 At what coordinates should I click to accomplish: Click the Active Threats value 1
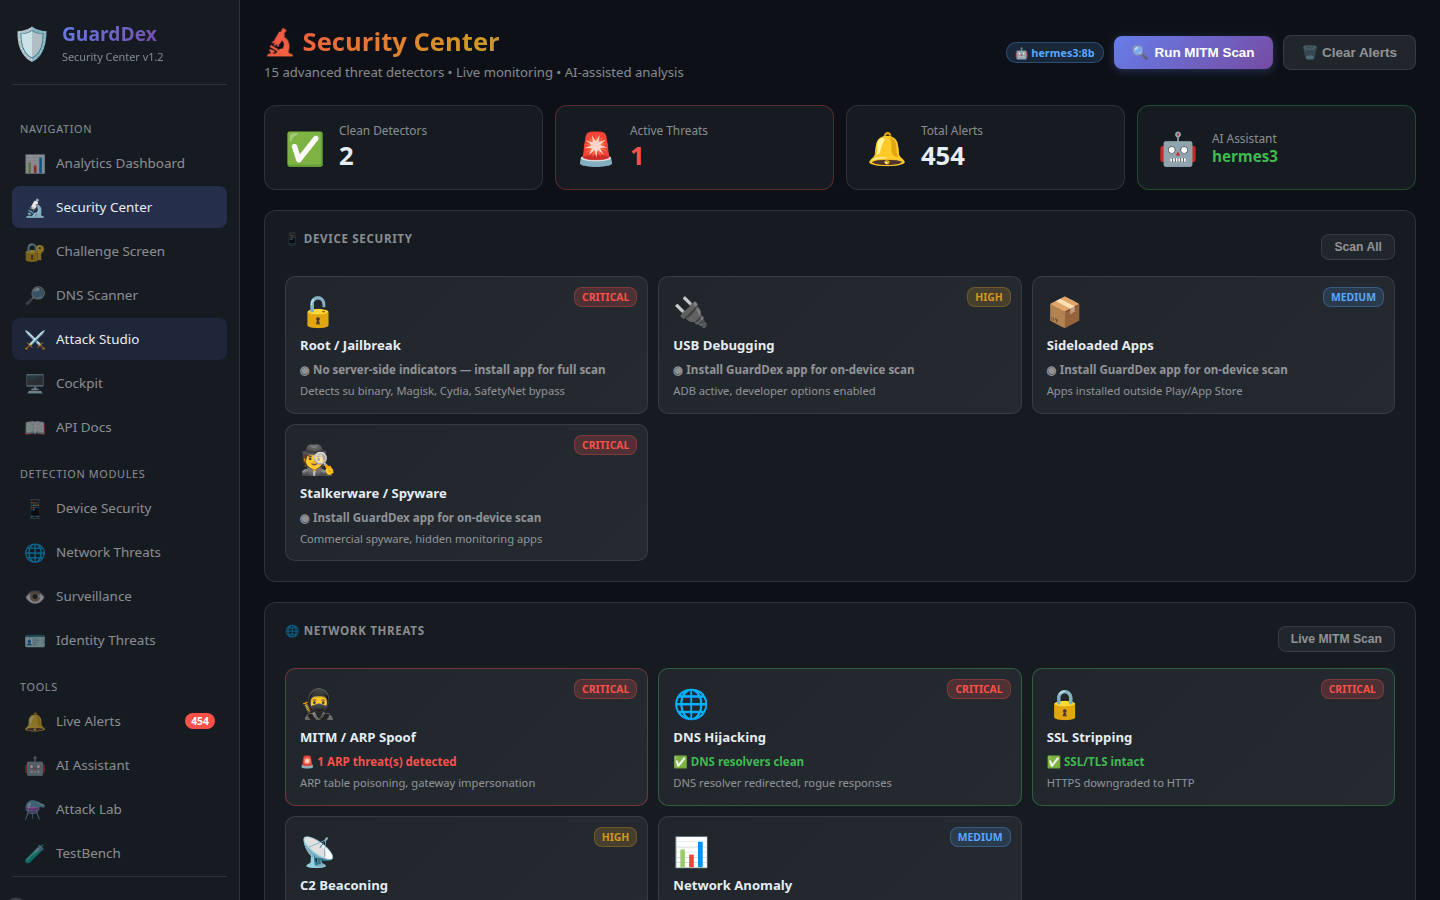coord(637,156)
